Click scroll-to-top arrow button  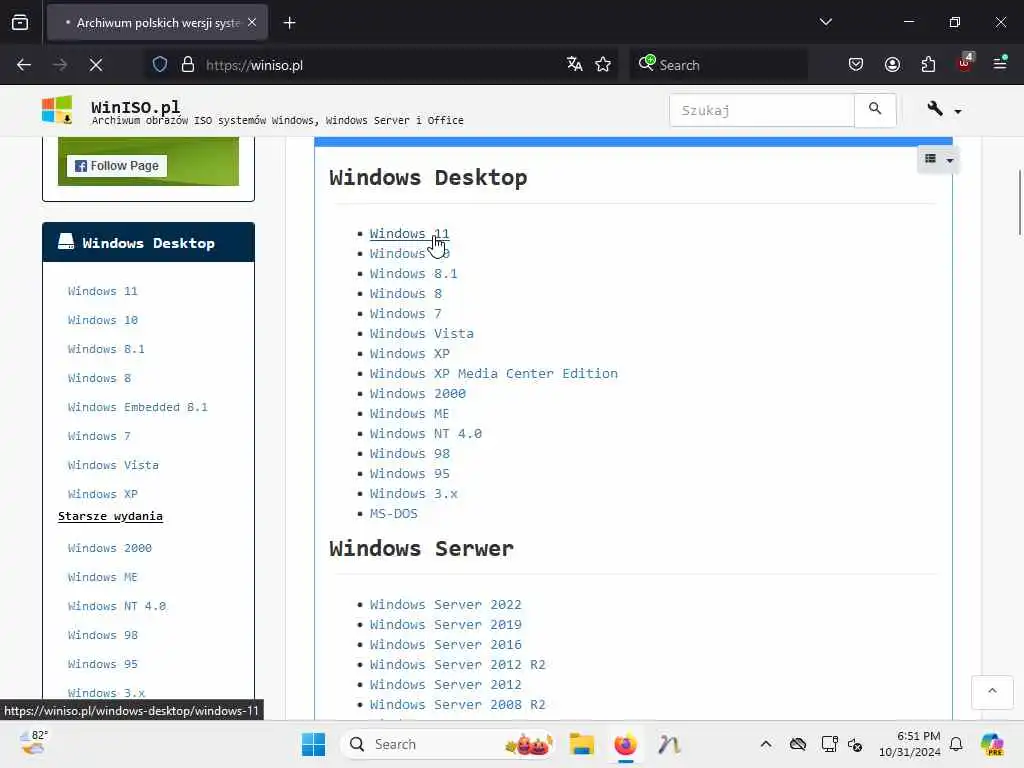[992, 692]
